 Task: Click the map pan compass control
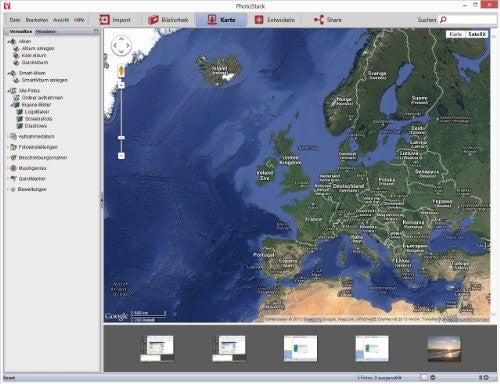[x=121, y=45]
